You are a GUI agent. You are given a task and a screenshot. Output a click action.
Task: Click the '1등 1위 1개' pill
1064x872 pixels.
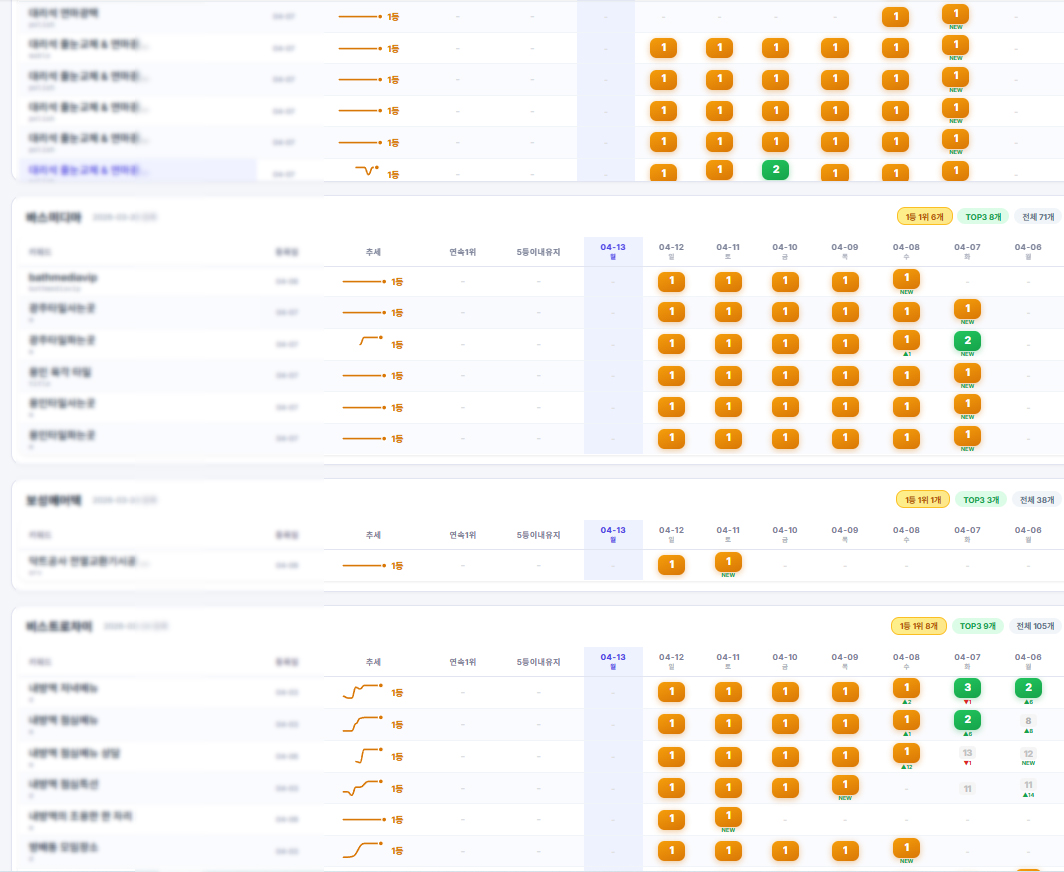(924, 499)
